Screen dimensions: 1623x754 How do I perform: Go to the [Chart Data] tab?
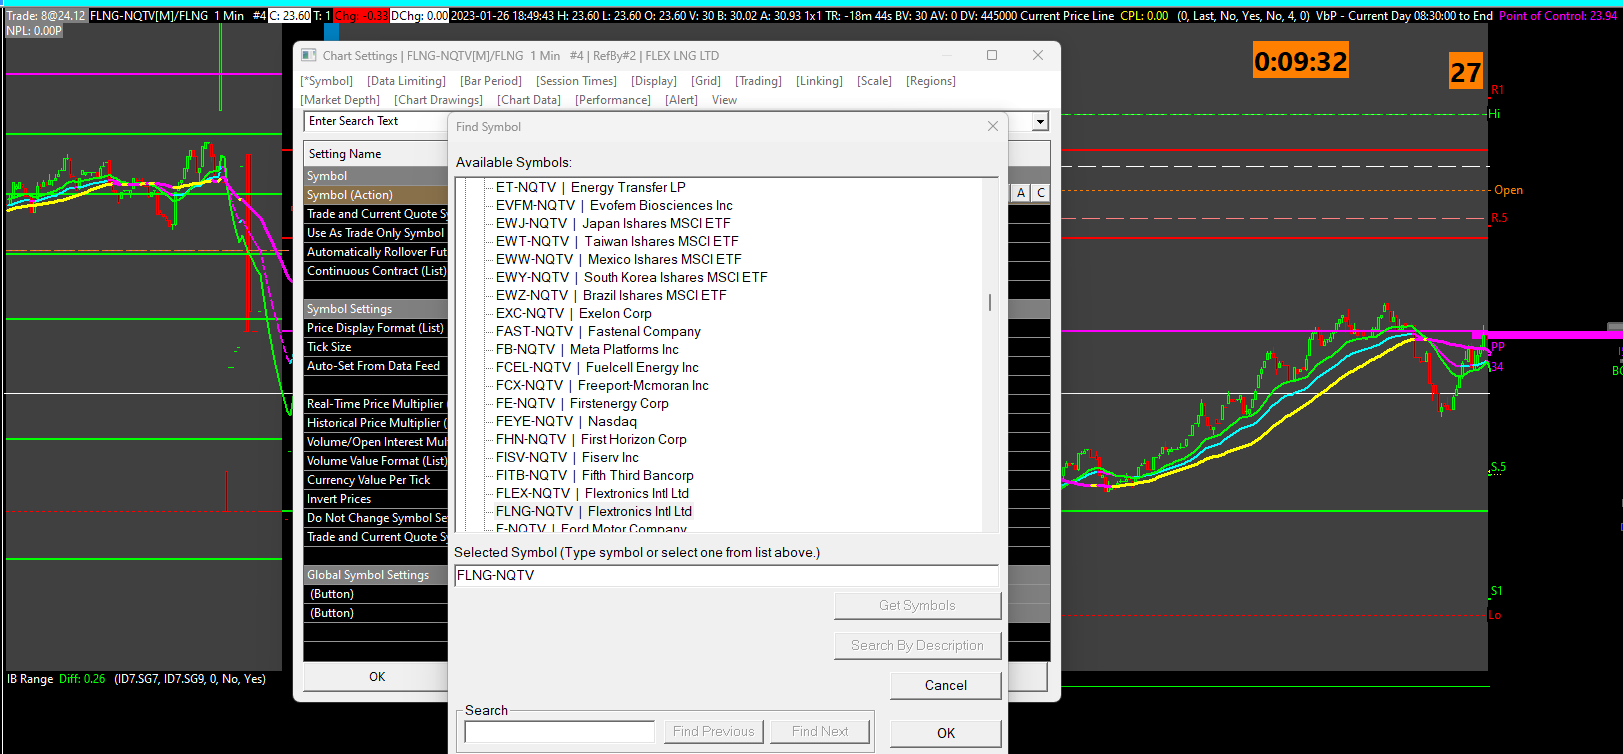click(x=529, y=100)
